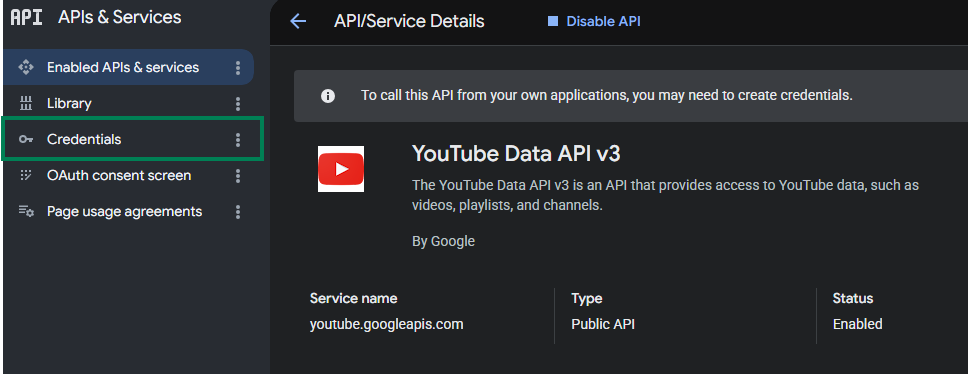Go back using the left arrow
This screenshot has width=968, height=374.
click(298, 22)
